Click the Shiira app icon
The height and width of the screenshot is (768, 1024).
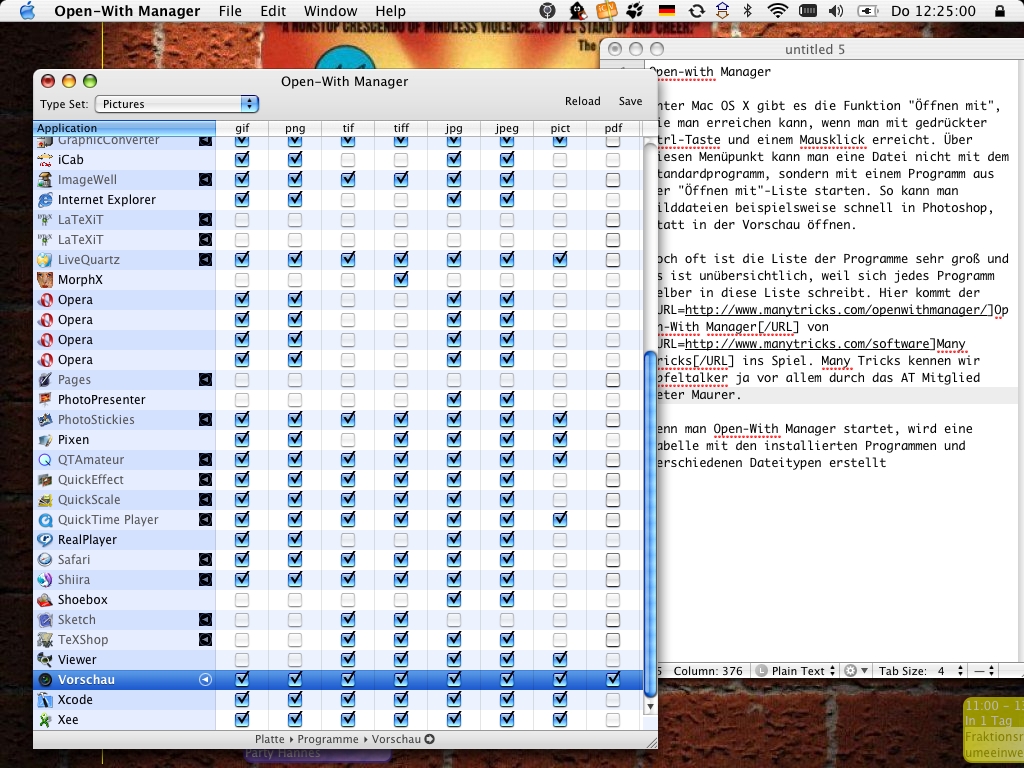[45, 580]
